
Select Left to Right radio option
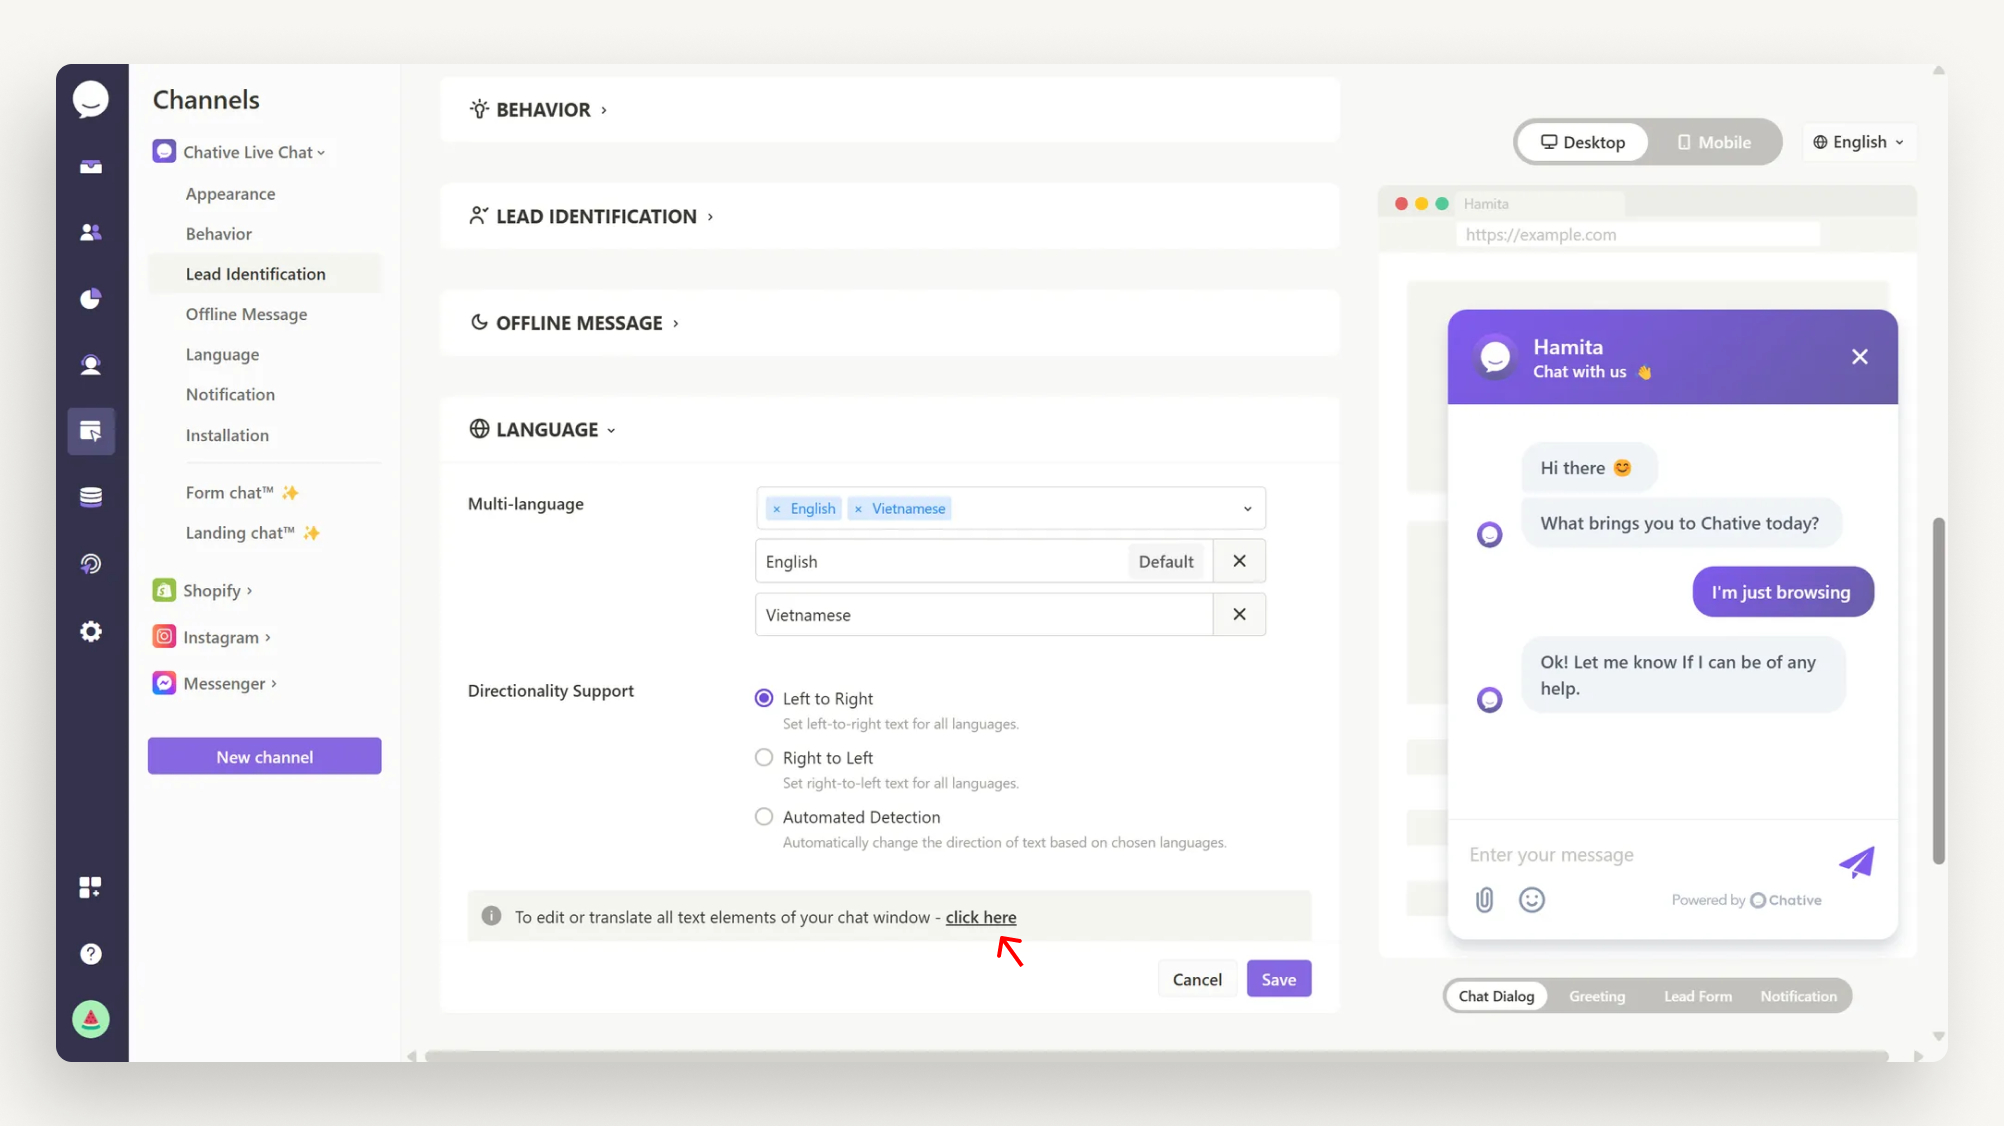764,698
